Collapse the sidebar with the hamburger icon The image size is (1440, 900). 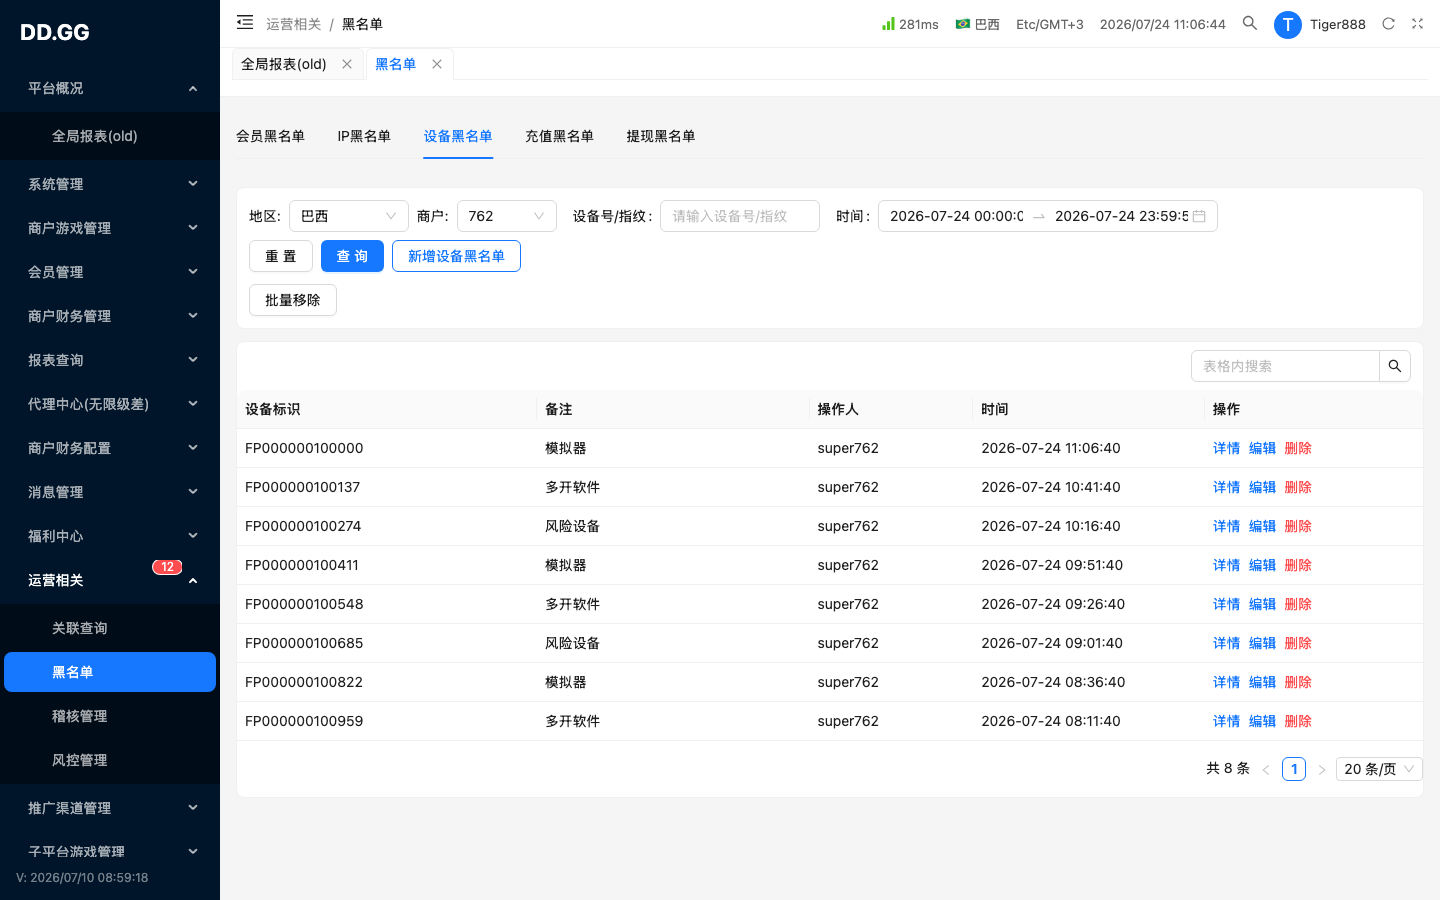click(245, 22)
